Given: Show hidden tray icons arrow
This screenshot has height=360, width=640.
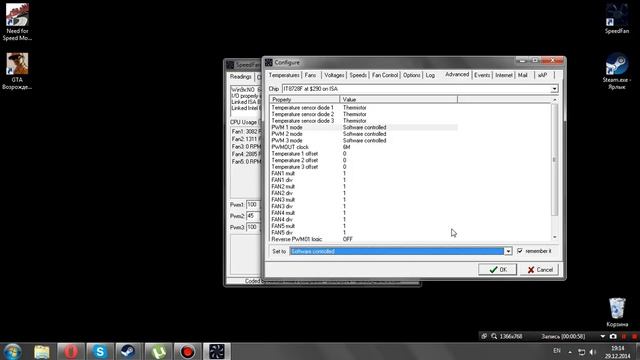Looking at the screenshot, I should click(x=570, y=352).
